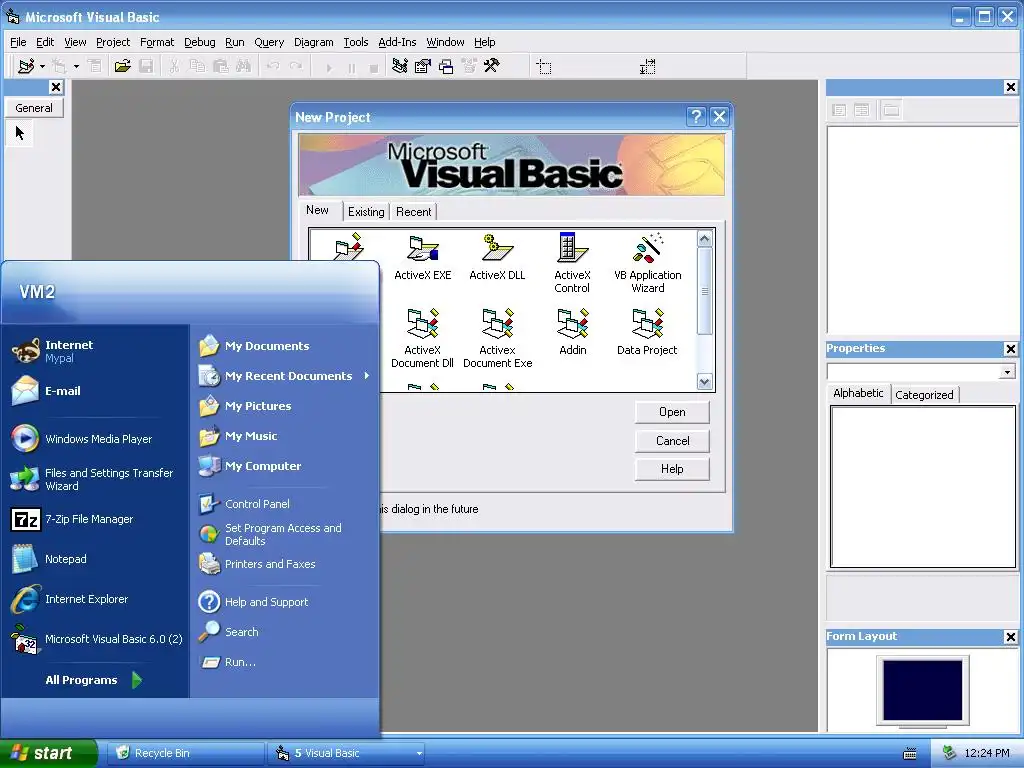The image size is (1024, 768).
Task: Click the Windows start button
Action: point(47,754)
